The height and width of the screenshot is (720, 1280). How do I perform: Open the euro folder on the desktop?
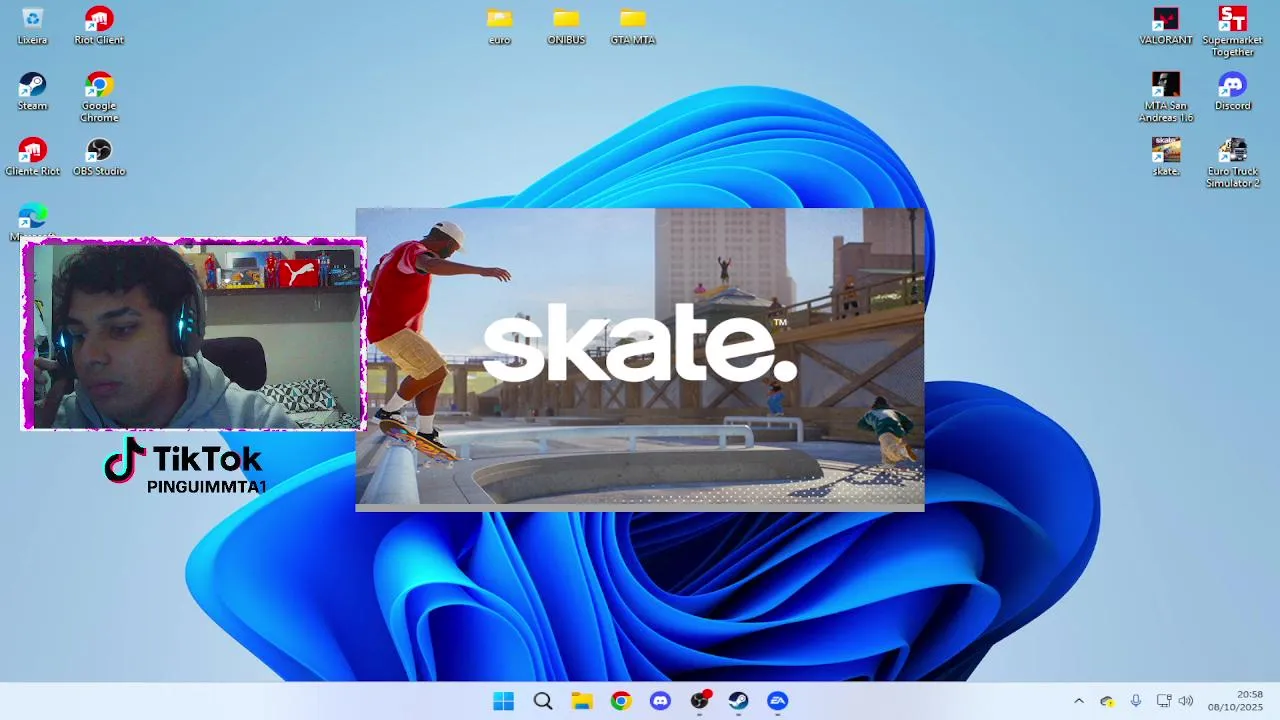point(499,26)
